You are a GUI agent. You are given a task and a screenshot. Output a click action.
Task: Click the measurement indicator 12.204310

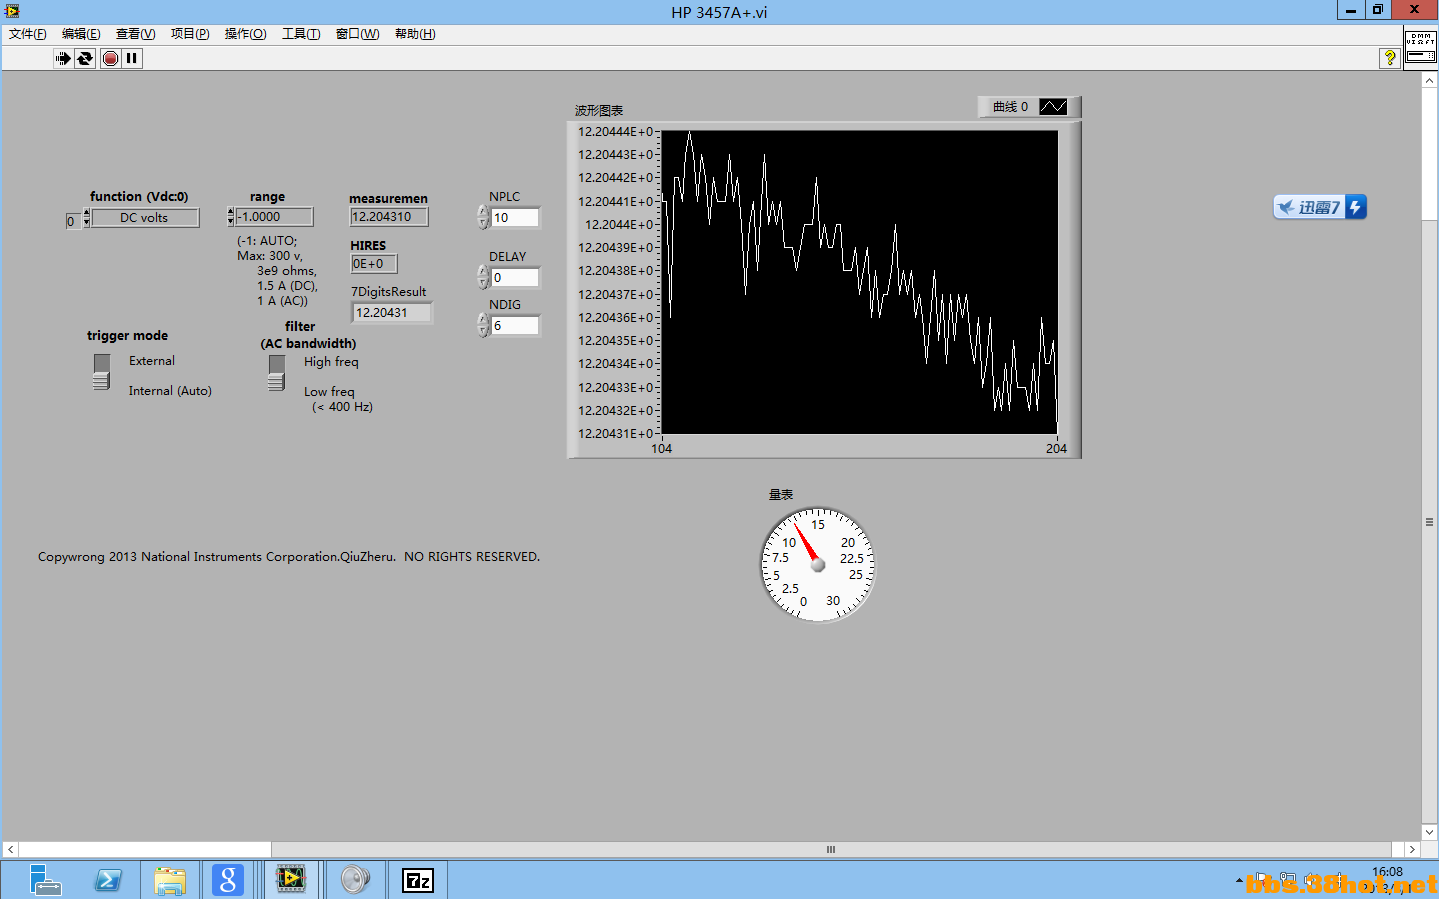click(x=389, y=217)
